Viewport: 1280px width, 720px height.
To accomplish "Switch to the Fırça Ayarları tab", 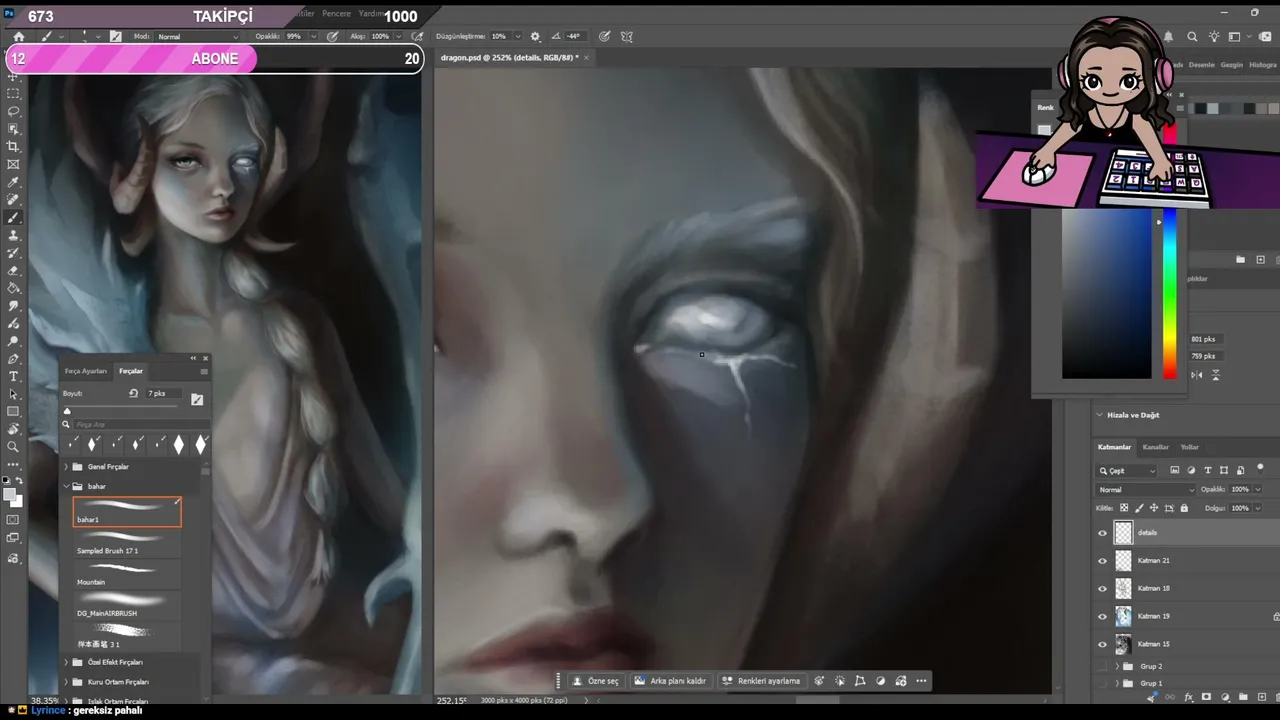I will tap(86, 371).
